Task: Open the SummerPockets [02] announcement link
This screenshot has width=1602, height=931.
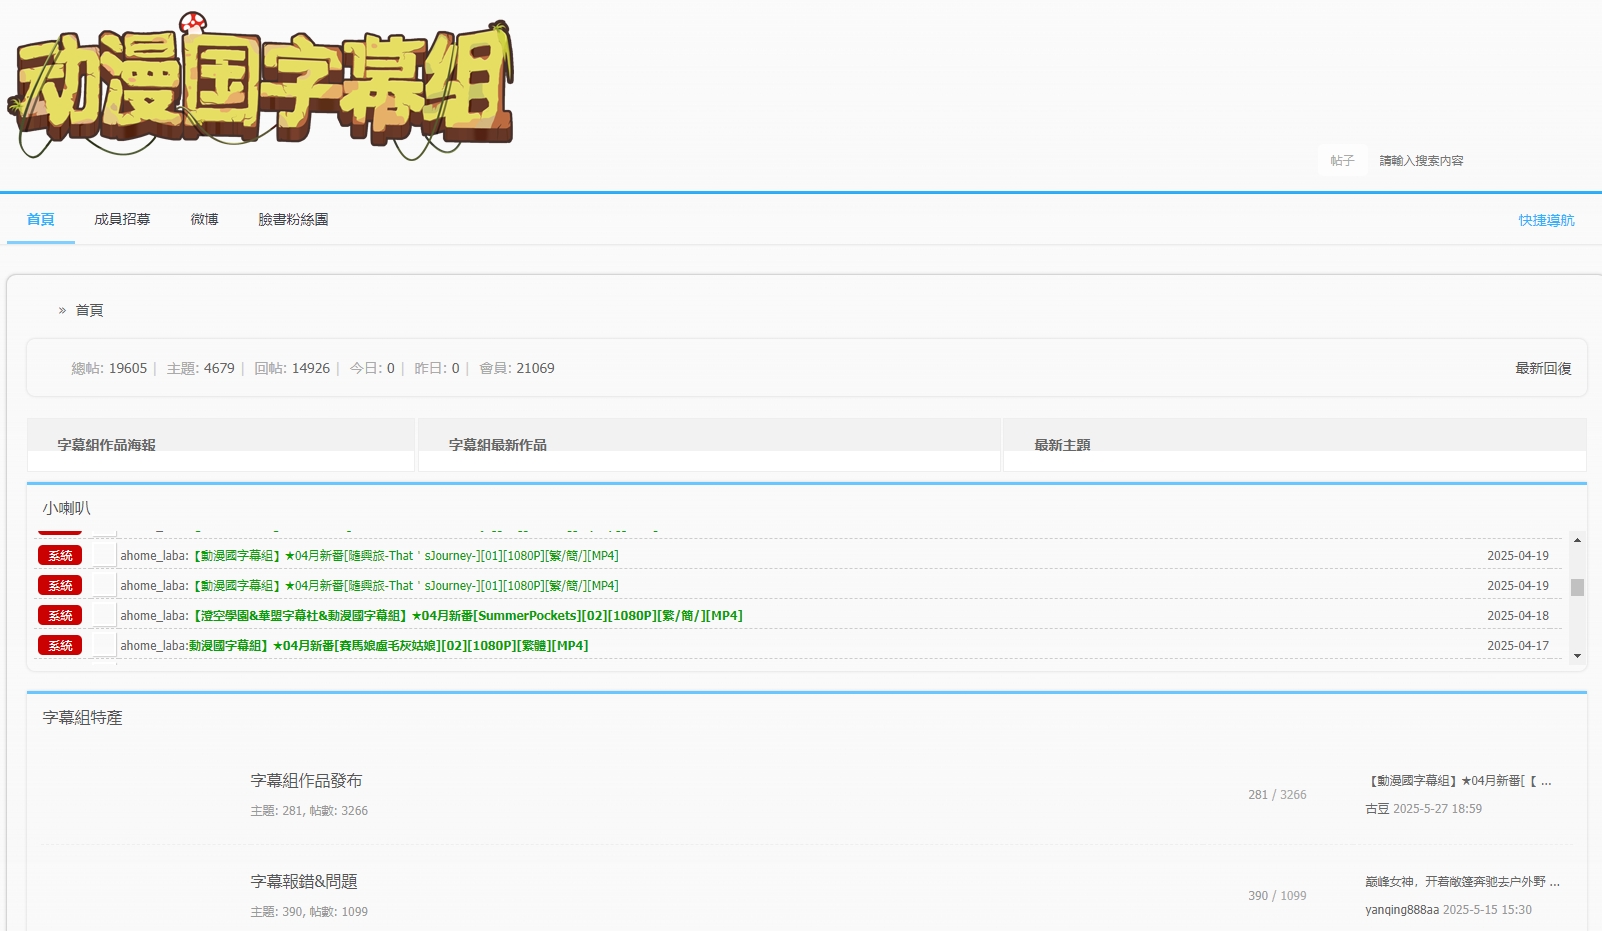Action: pos(468,616)
